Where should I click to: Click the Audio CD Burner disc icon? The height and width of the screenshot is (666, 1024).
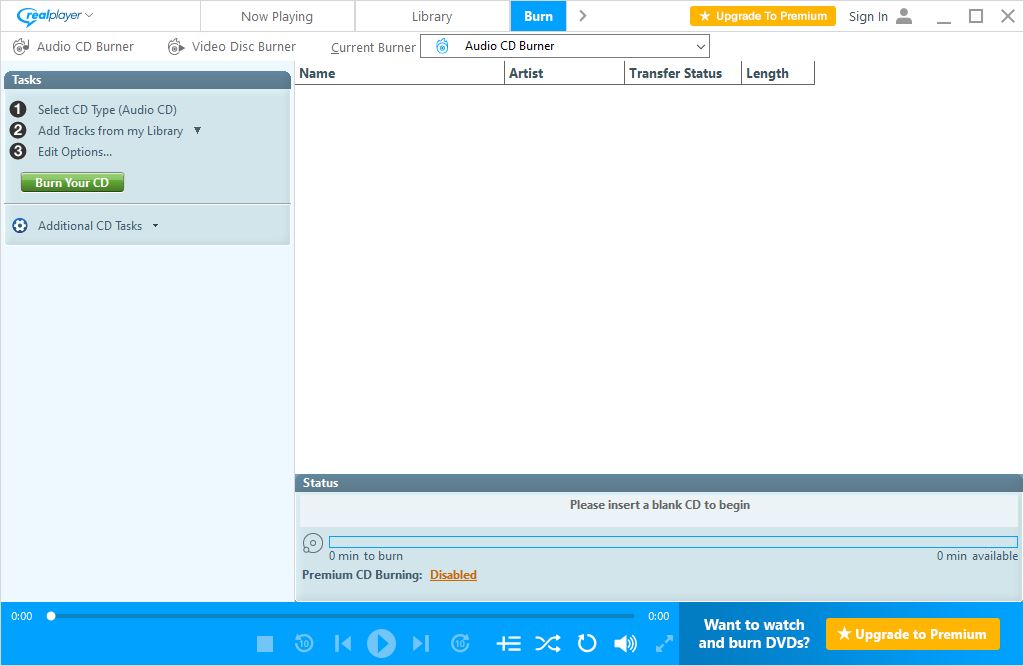point(21,46)
